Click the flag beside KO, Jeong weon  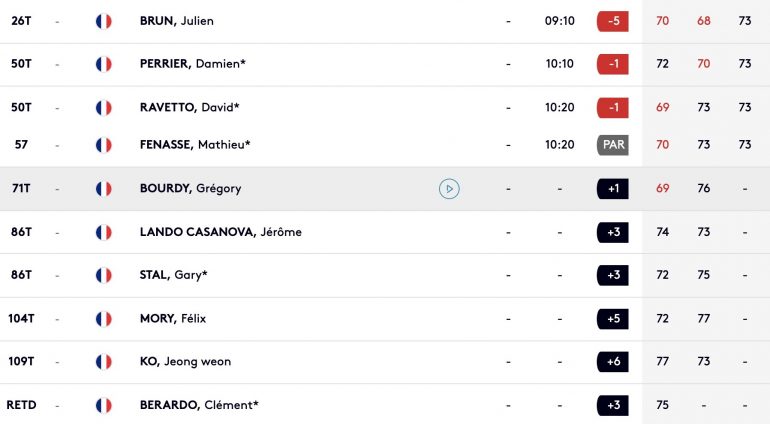tap(104, 362)
